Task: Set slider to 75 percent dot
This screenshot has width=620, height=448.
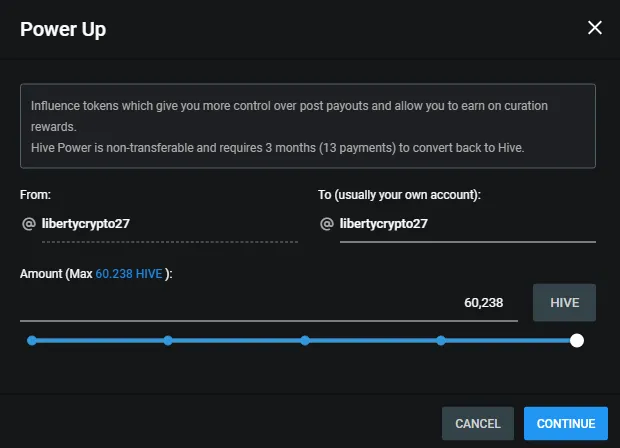Action: click(441, 340)
